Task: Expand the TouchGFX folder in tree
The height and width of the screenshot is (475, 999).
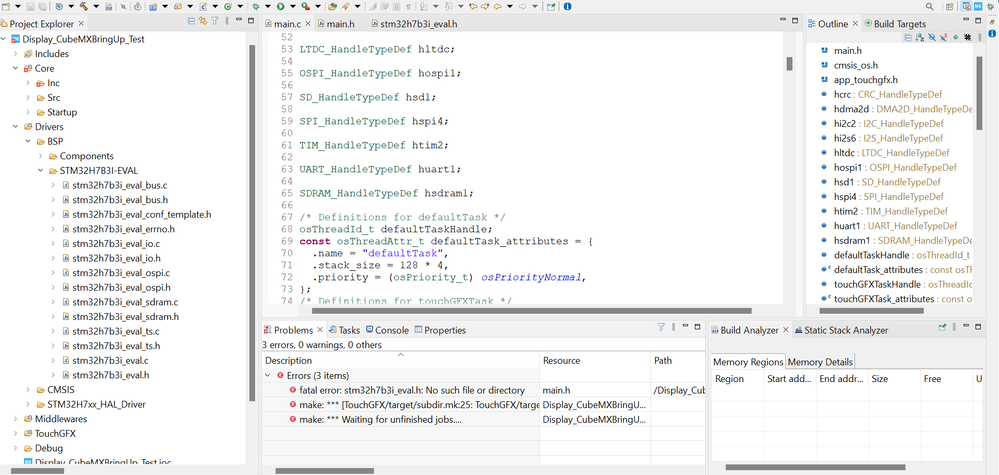Action: 14,434
